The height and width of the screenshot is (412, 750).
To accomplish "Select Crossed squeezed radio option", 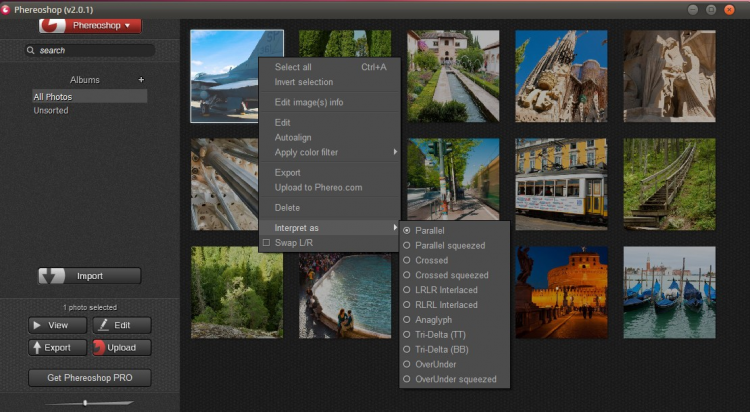I will (407, 275).
